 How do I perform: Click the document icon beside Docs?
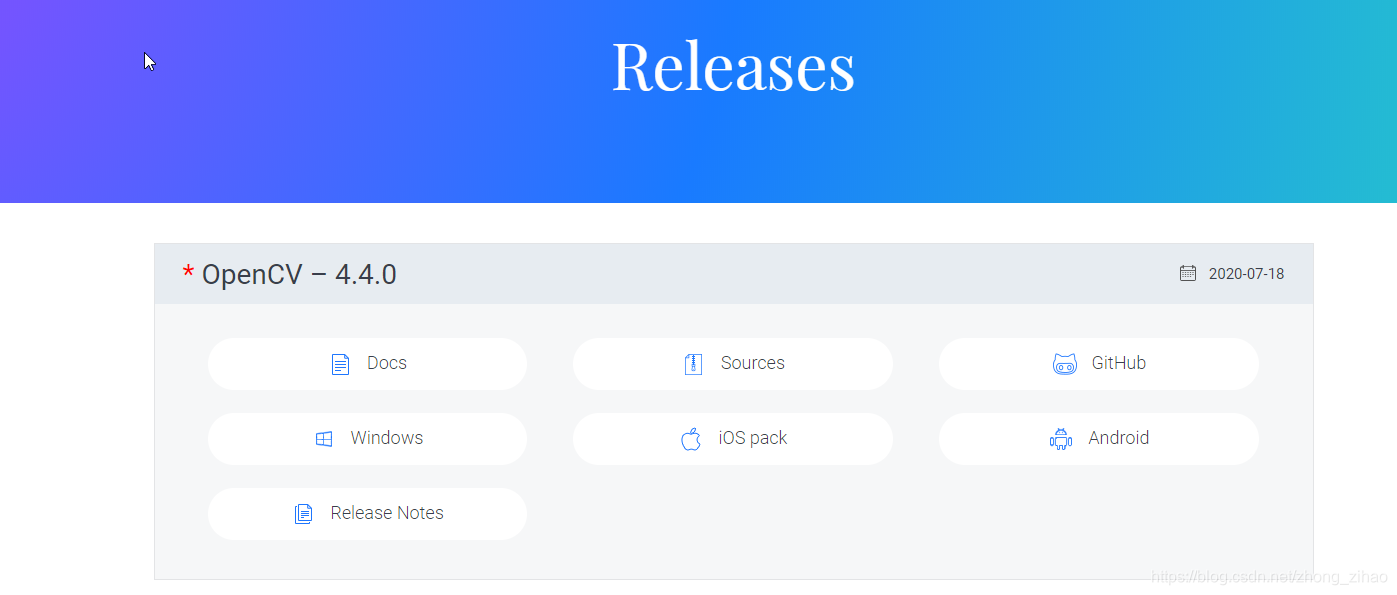(340, 364)
